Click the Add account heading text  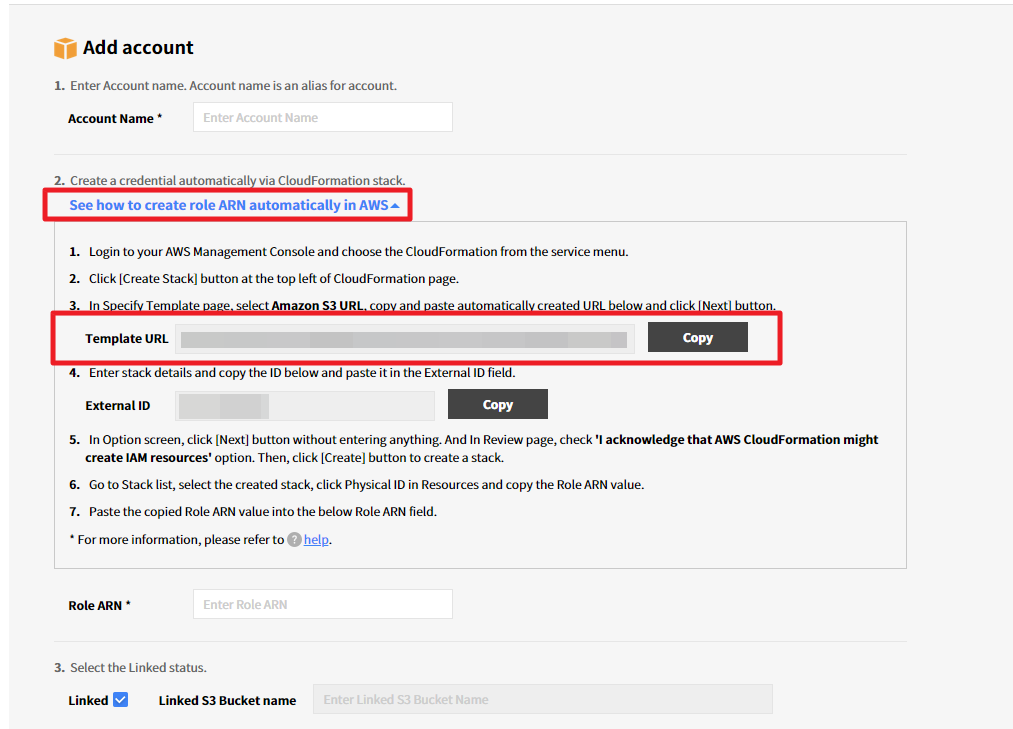pyautogui.click(x=138, y=48)
